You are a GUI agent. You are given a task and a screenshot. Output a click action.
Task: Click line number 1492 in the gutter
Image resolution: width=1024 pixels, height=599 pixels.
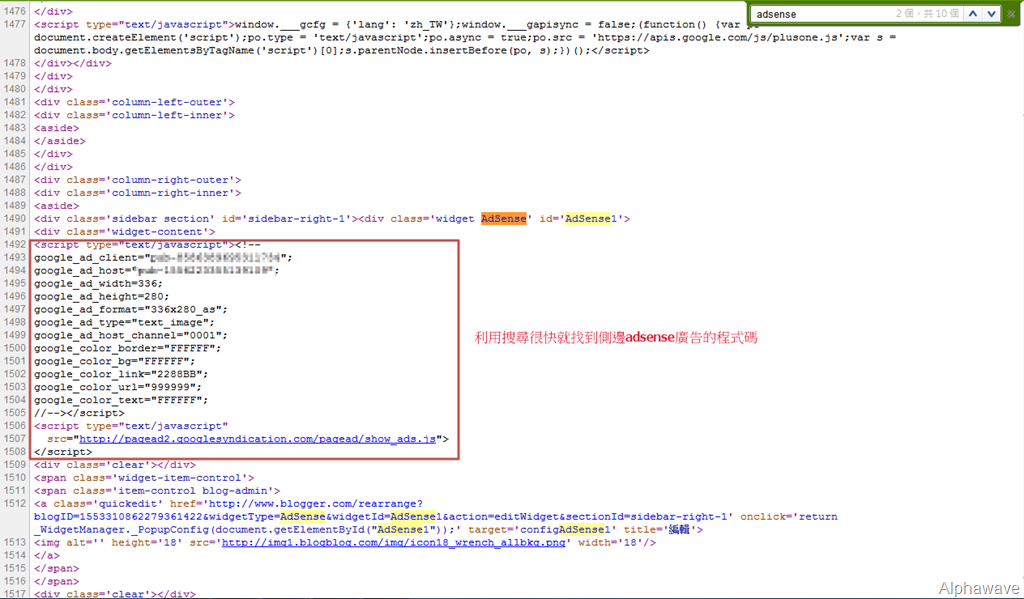click(x=14, y=245)
